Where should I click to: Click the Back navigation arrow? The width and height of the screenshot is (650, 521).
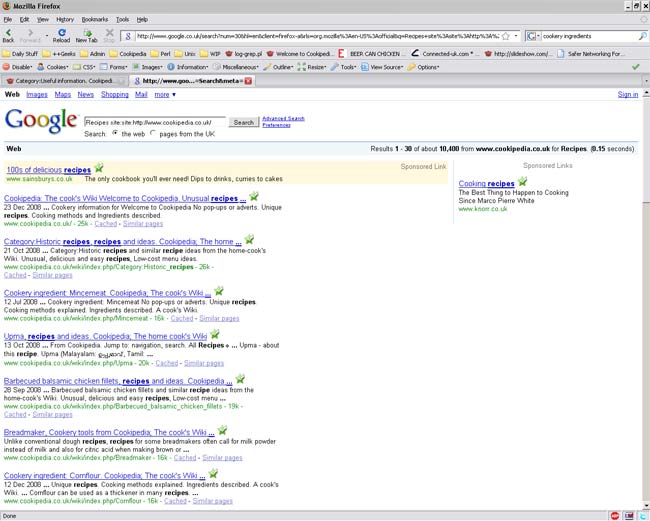pyautogui.click(x=9, y=33)
